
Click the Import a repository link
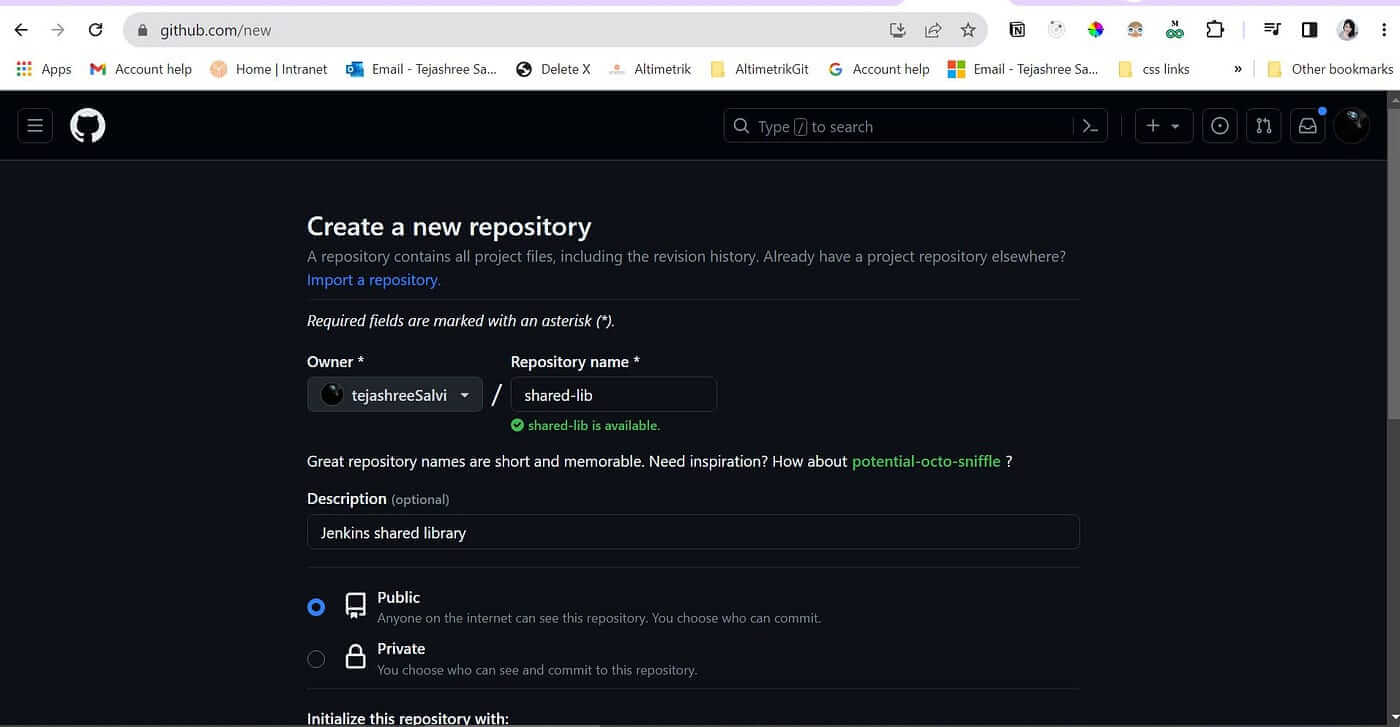[373, 280]
